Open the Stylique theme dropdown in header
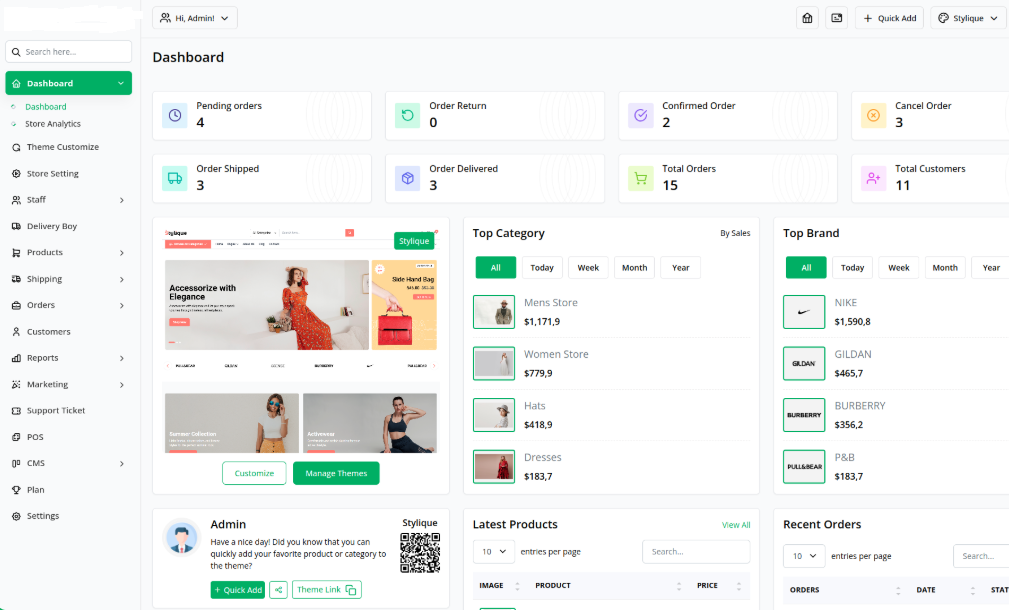 (967, 18)
